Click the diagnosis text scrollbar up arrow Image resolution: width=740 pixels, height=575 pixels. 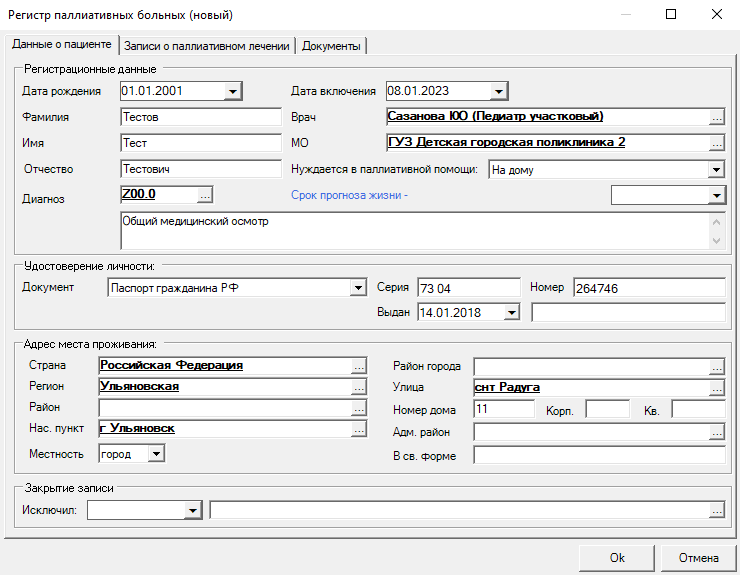click(x=716, y=221)
